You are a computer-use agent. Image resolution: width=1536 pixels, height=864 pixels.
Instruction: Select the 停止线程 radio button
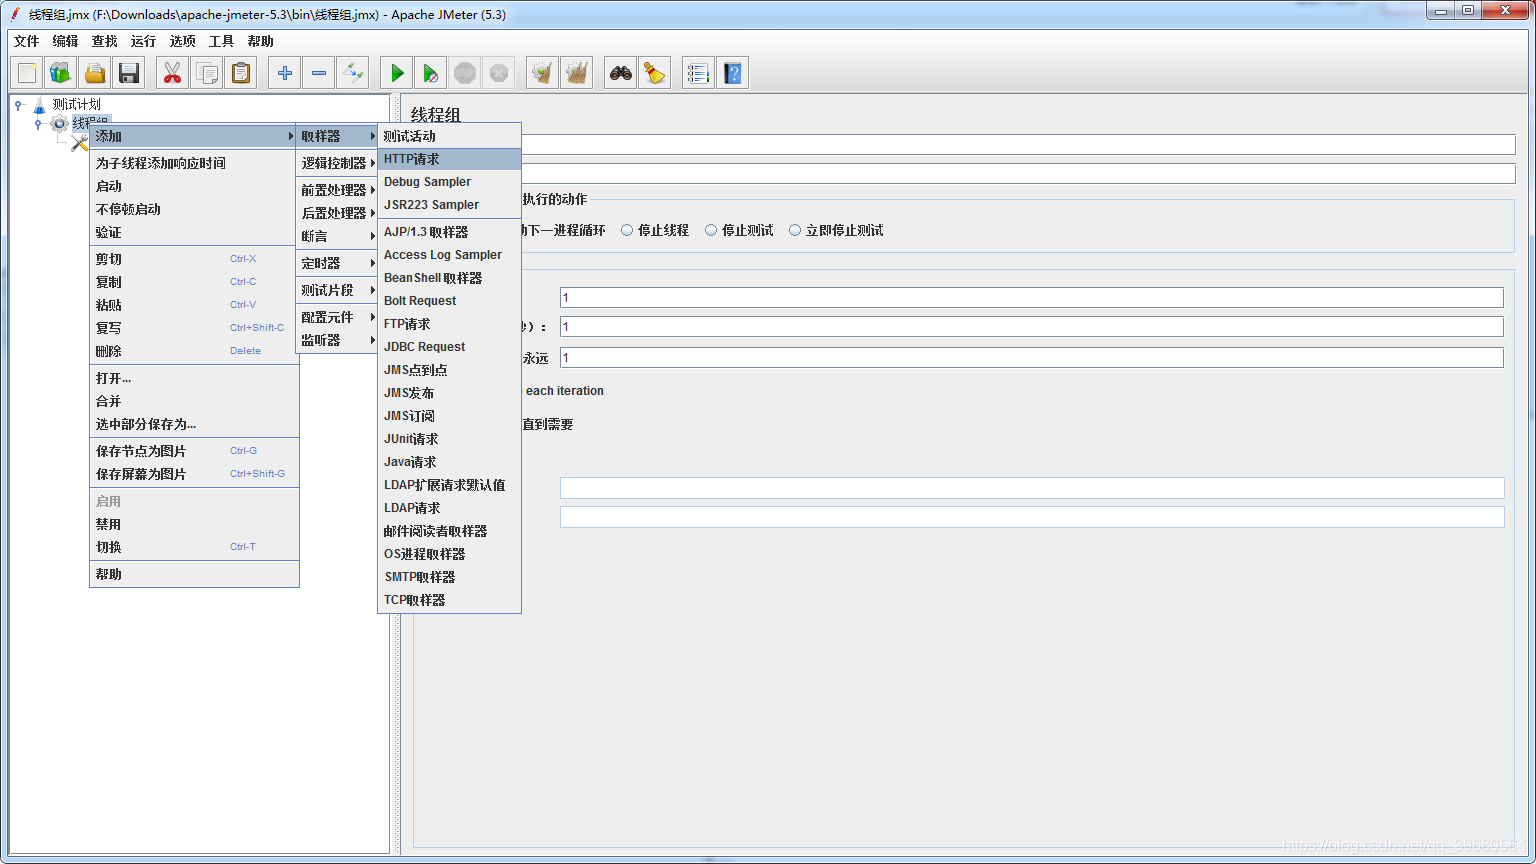coord(627,230)
